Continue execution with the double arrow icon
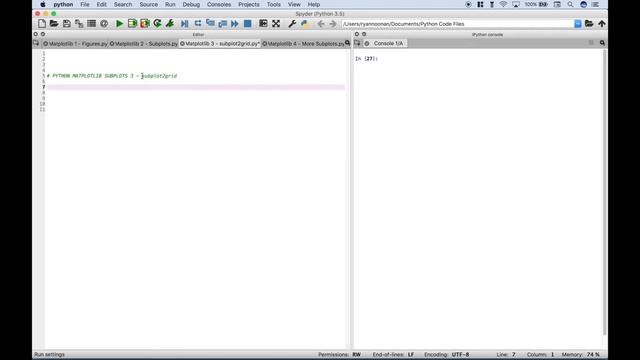The height and width of the screenshot is (360, 640). coord(235,24)
